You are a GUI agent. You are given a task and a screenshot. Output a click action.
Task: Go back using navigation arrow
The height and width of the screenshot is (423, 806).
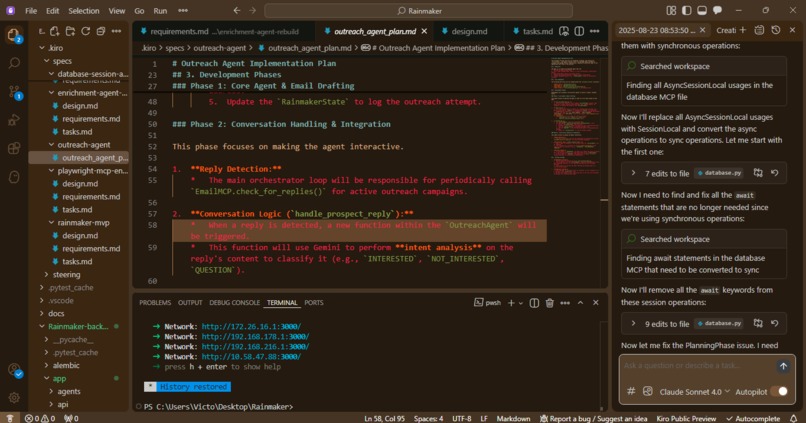coord(236,10)
